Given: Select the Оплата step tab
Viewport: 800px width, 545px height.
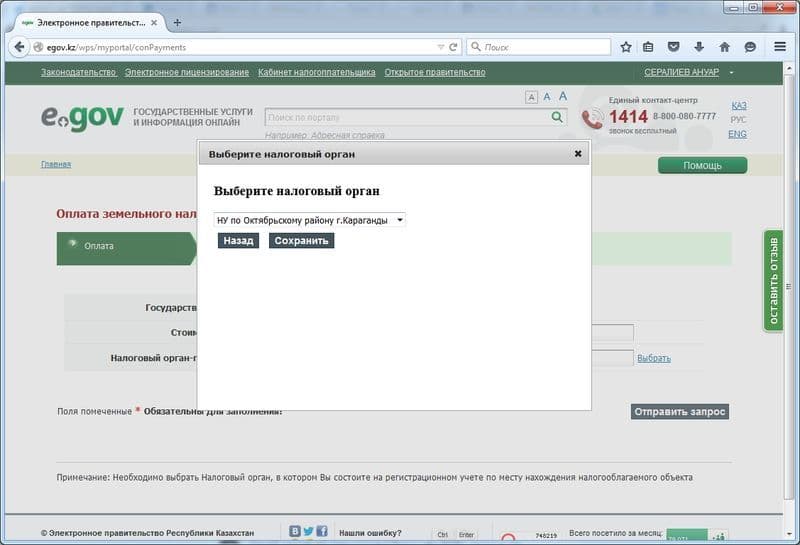Looking at the screenshot, I should (x=127, y=249).
